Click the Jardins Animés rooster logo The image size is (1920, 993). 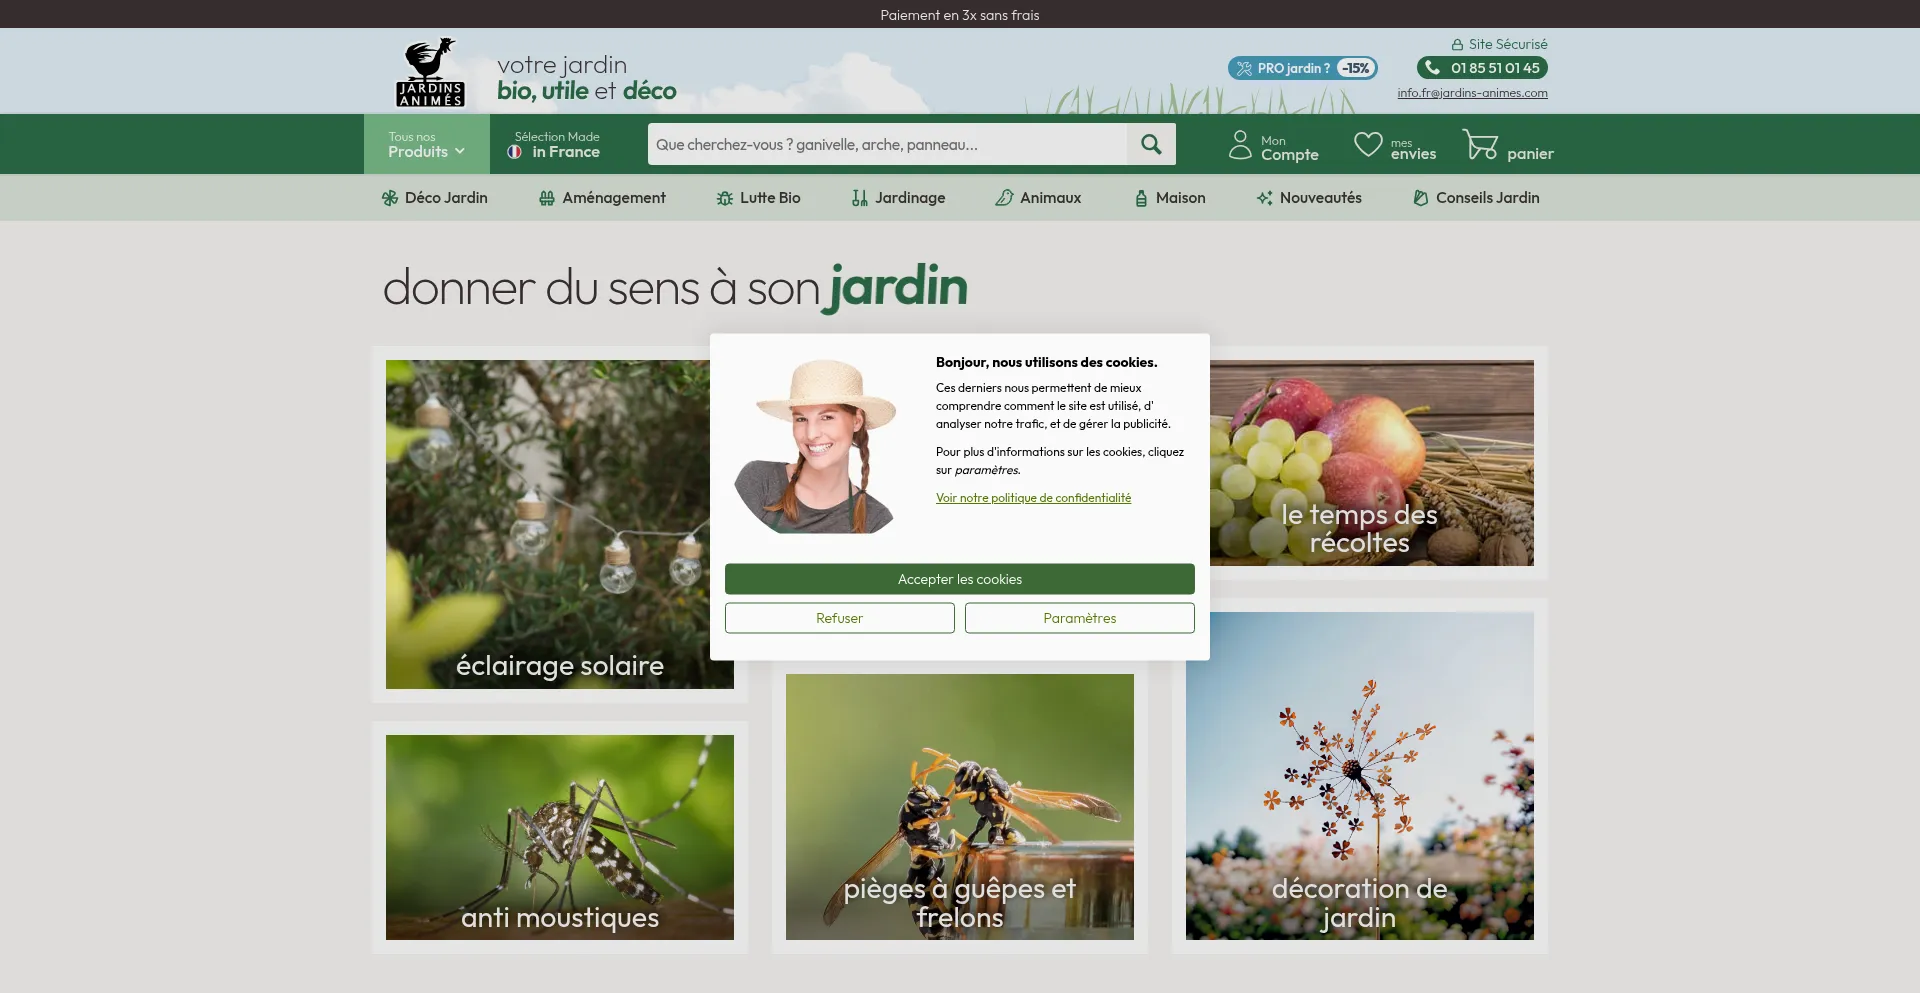tap(430, 73)
